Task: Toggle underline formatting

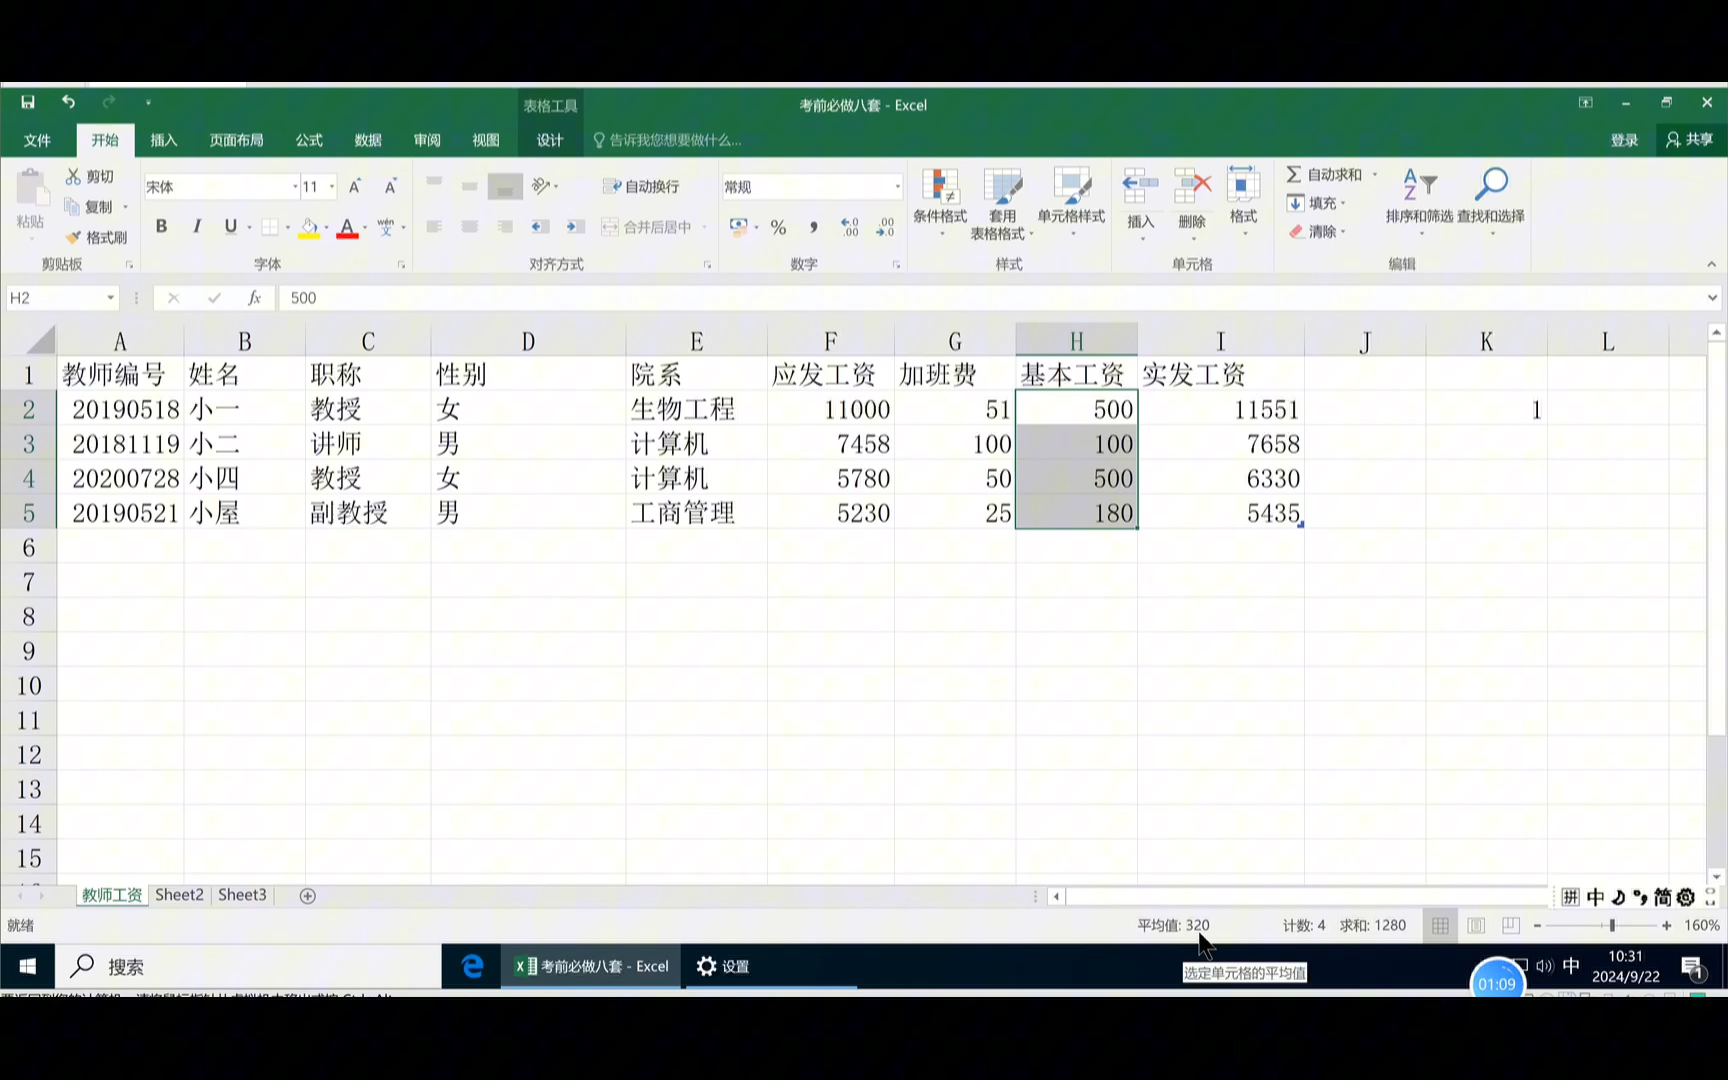Action: click(x=231, y=226)
